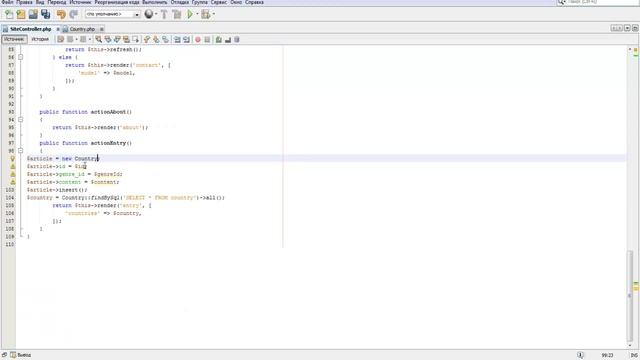Image resolution: width=640 pixels, height=360 pixels.
Task: Find next occurrence icon
Action: click(117, 40)
